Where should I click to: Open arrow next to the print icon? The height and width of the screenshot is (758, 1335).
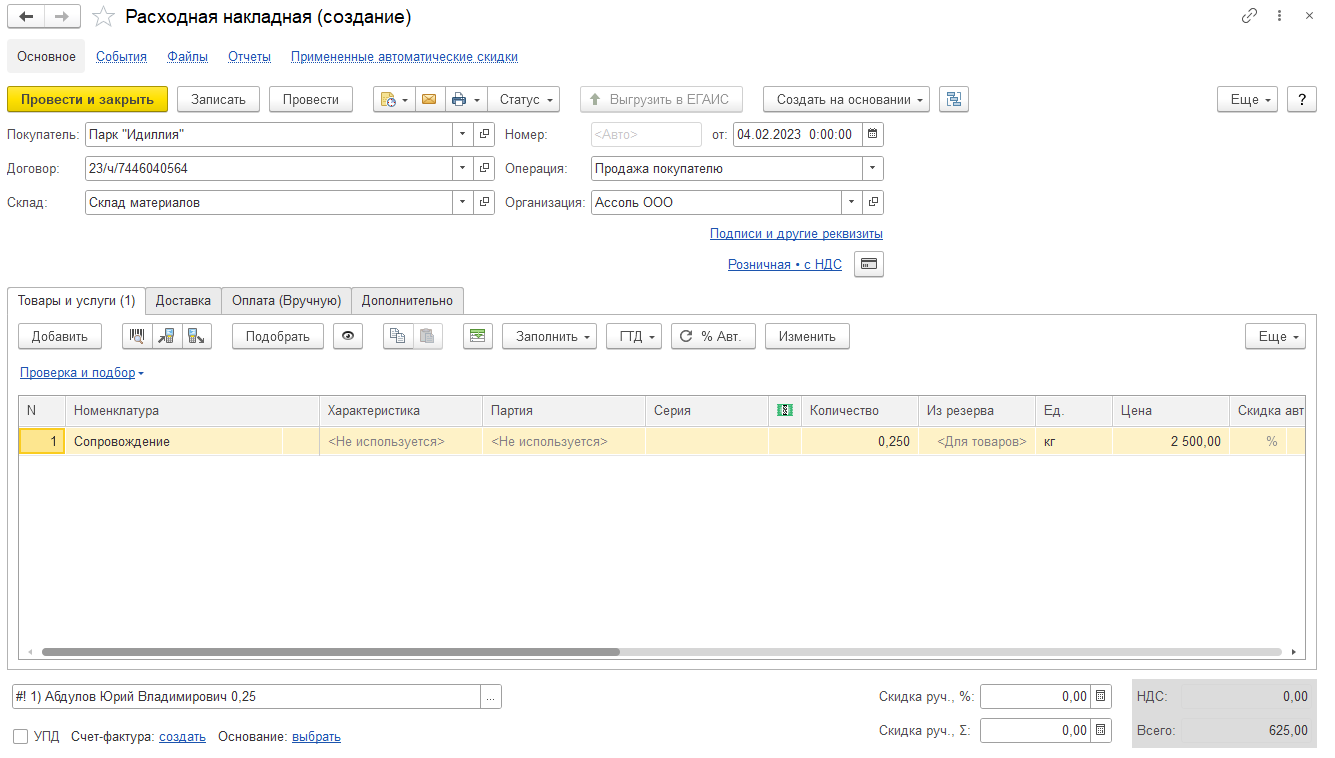(x=478, y=99)
